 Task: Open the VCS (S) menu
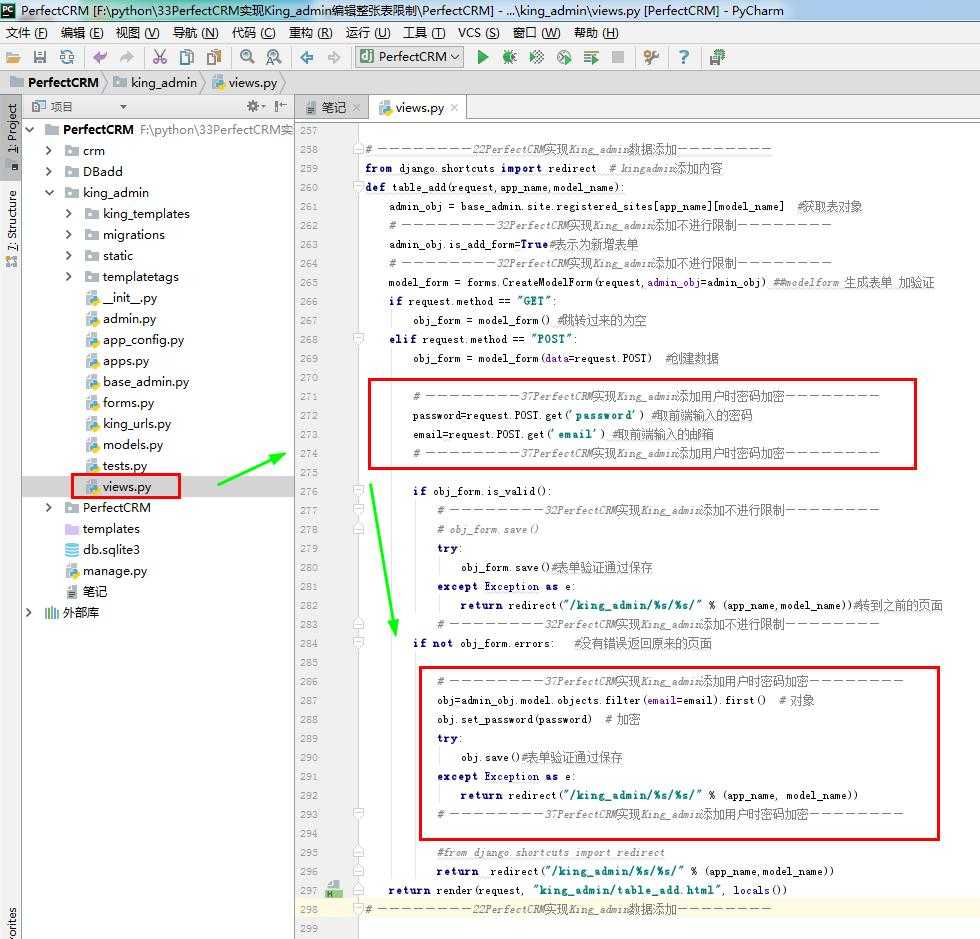(479, 33)
